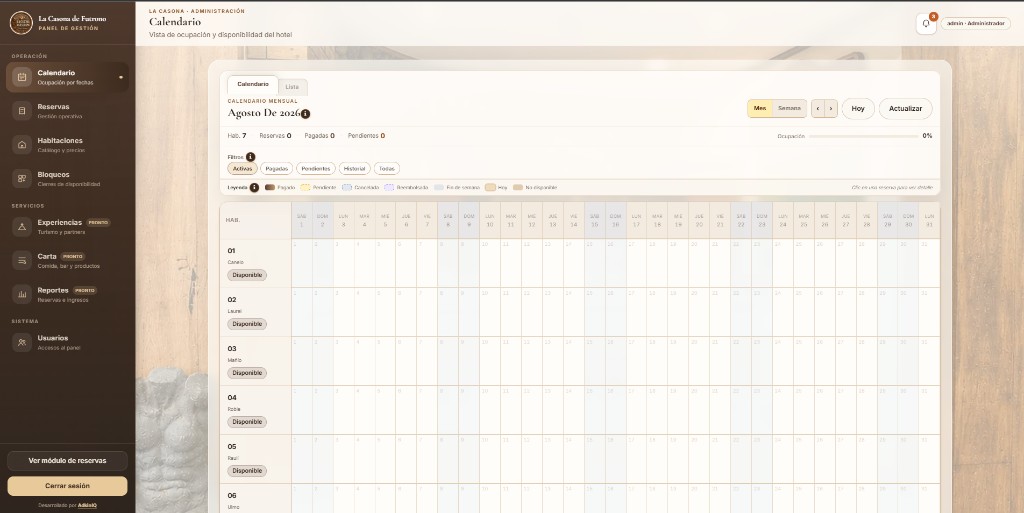The height and width of the screenshot is (513, 1024).
Task: Select room 03 day 31 cell
Action: [x=929, y=361]
